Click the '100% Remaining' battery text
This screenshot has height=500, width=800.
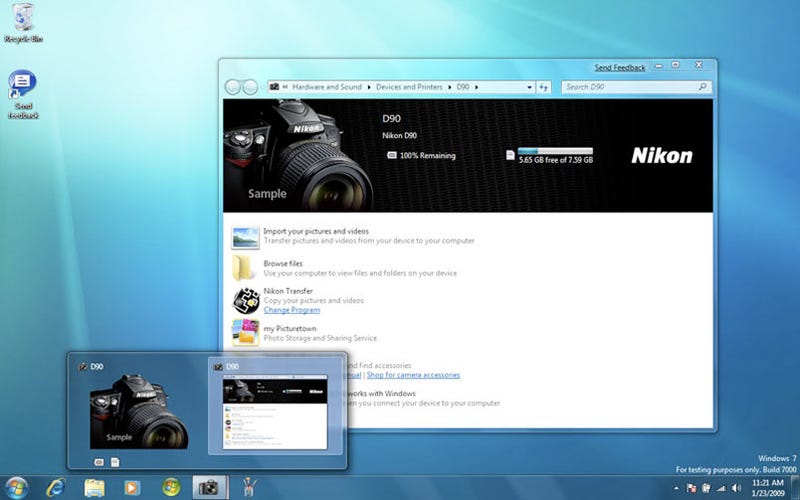click(428, 156)
